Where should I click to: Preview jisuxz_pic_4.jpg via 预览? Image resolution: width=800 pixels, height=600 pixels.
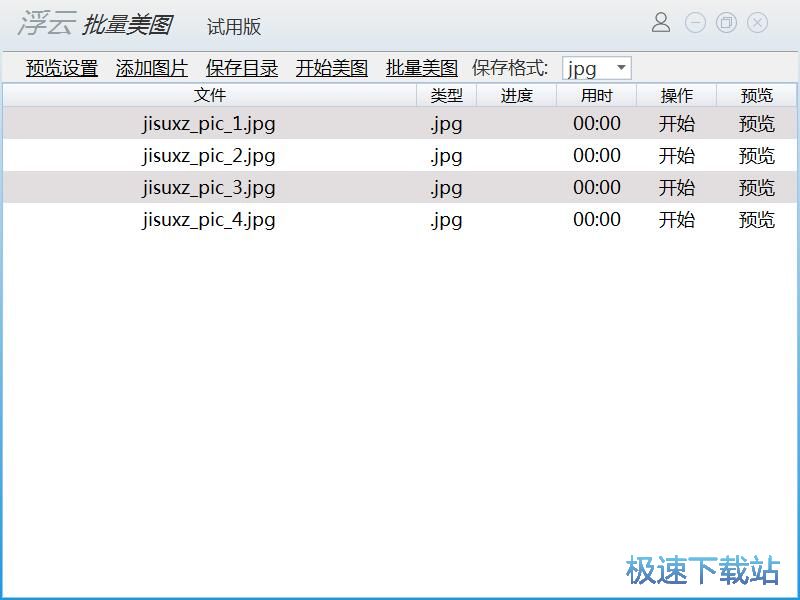pyautogui.click(x=757, y=220)
